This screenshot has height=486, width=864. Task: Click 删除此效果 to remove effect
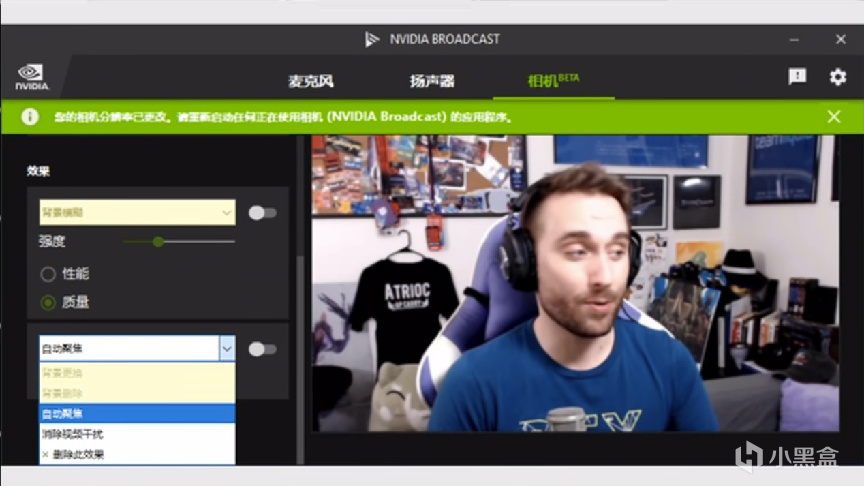[x=137, y=455]
